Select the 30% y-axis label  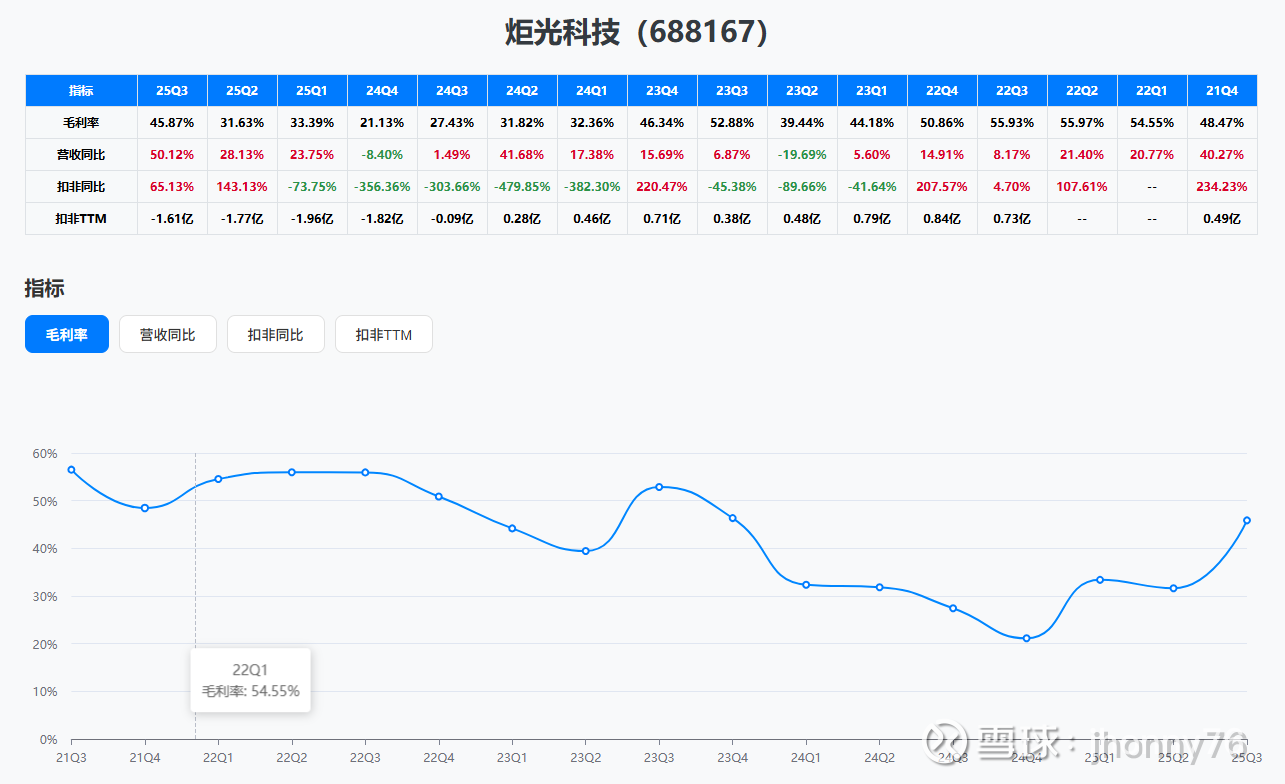pos(45,596)
